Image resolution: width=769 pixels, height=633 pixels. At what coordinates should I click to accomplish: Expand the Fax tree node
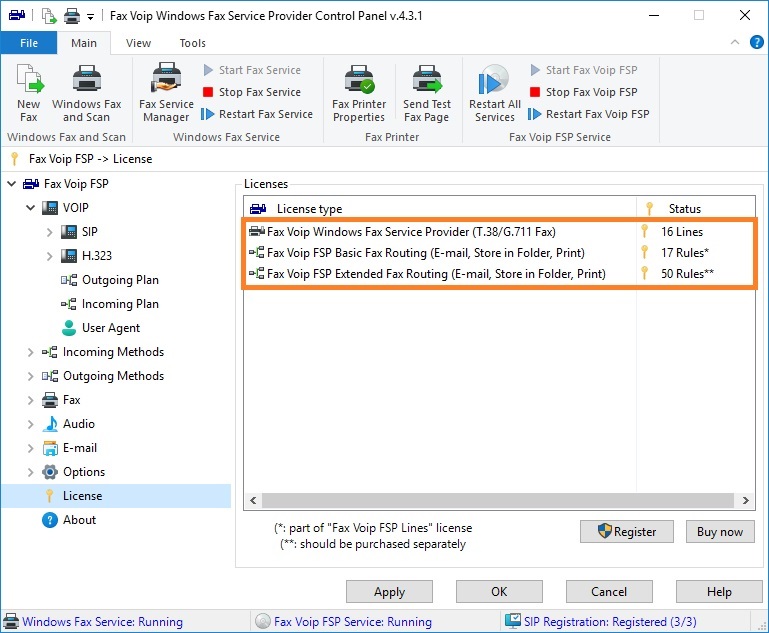[30, 400]
